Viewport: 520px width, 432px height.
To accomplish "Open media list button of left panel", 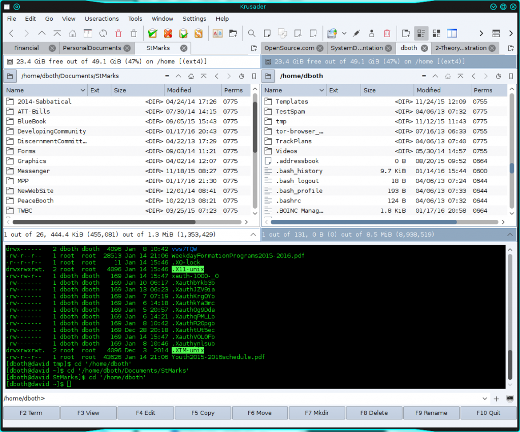I will point(10,76).
